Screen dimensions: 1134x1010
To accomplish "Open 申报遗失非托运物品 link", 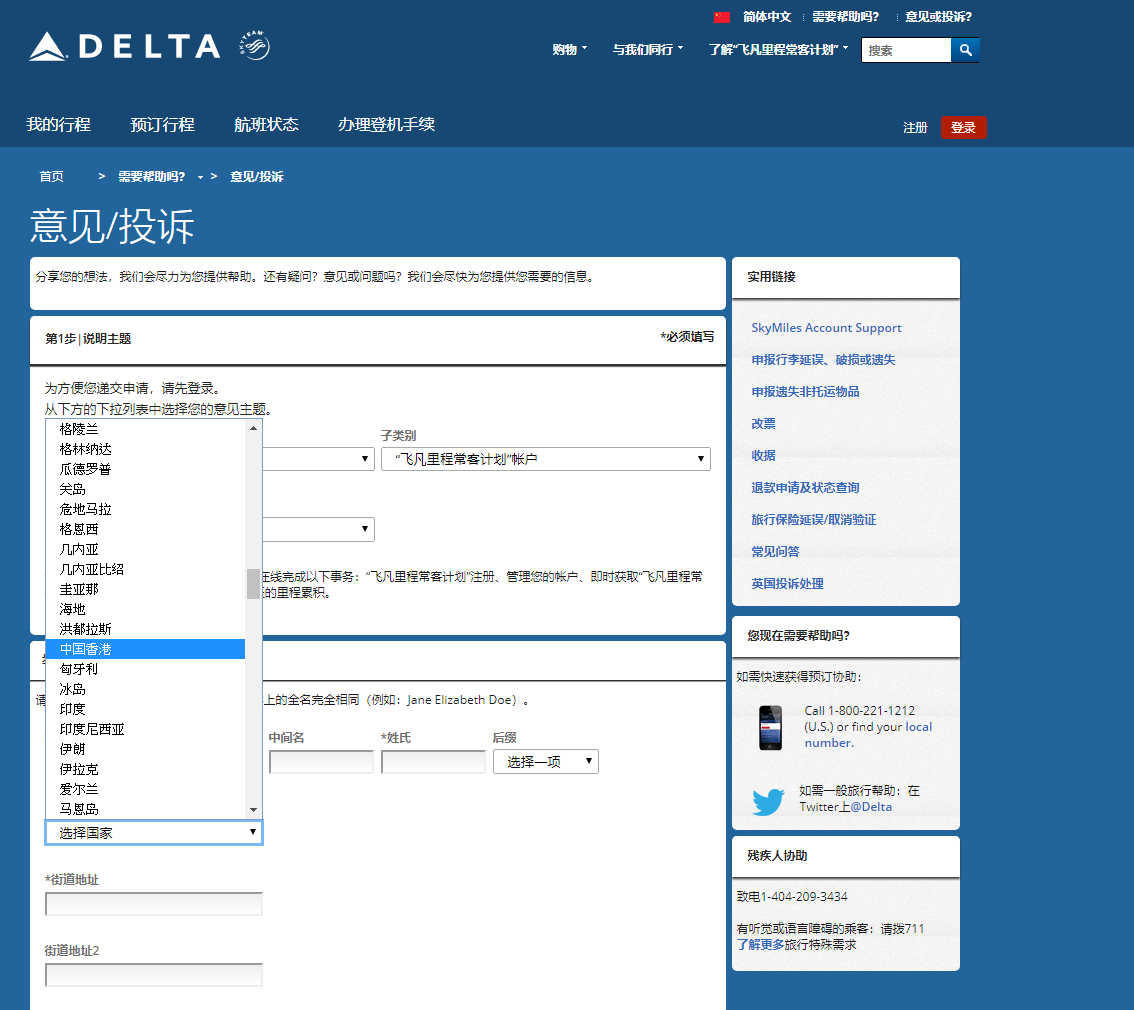I will tap(805, 391).
